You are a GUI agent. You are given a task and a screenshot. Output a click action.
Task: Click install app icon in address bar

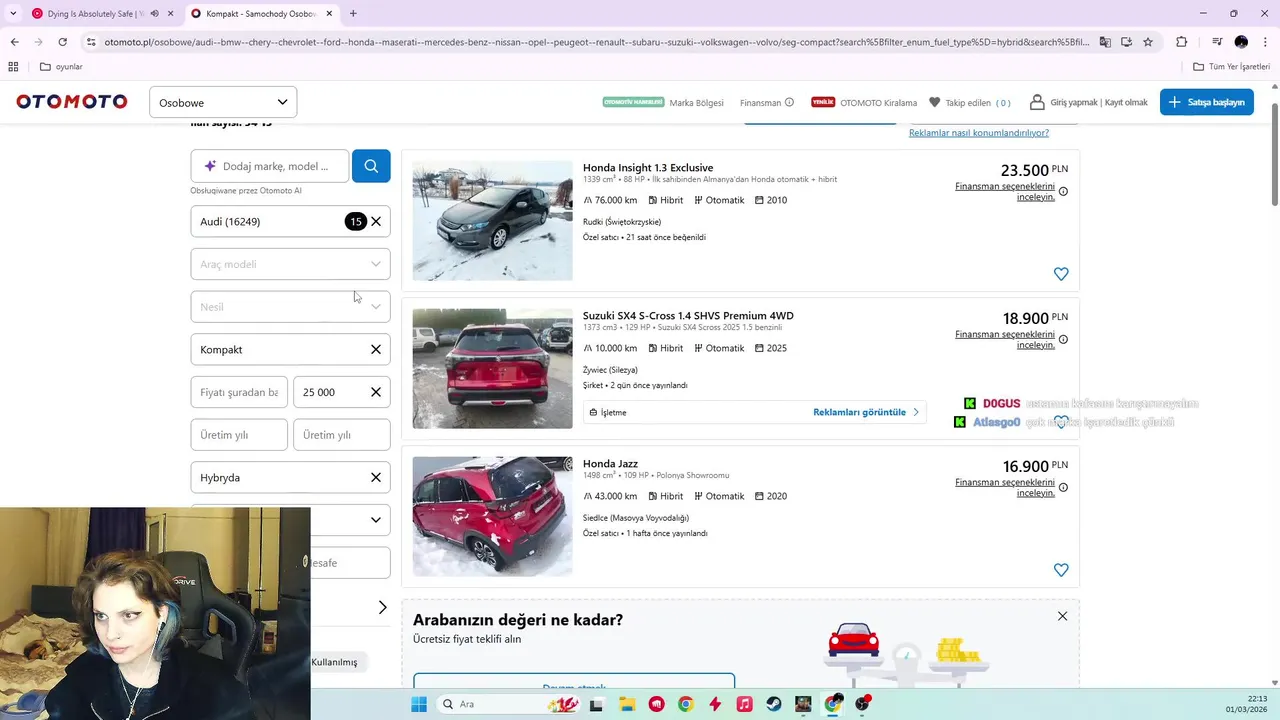1126,42
